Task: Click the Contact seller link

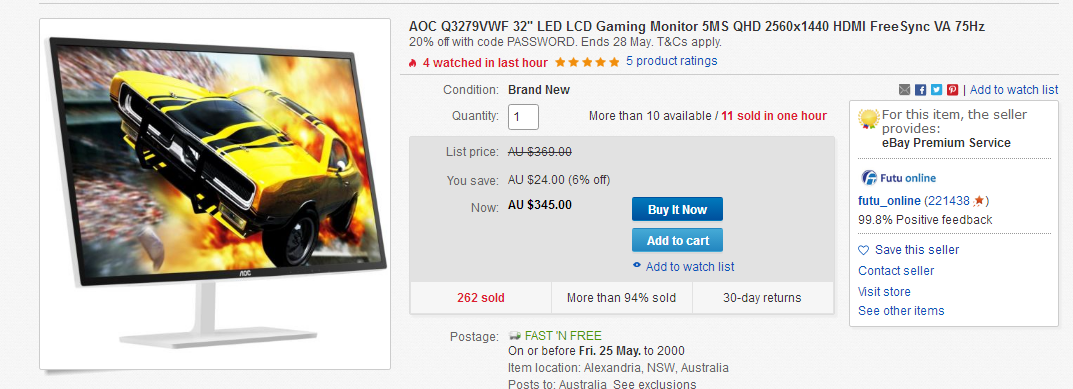Action: [x=896, y=271]
